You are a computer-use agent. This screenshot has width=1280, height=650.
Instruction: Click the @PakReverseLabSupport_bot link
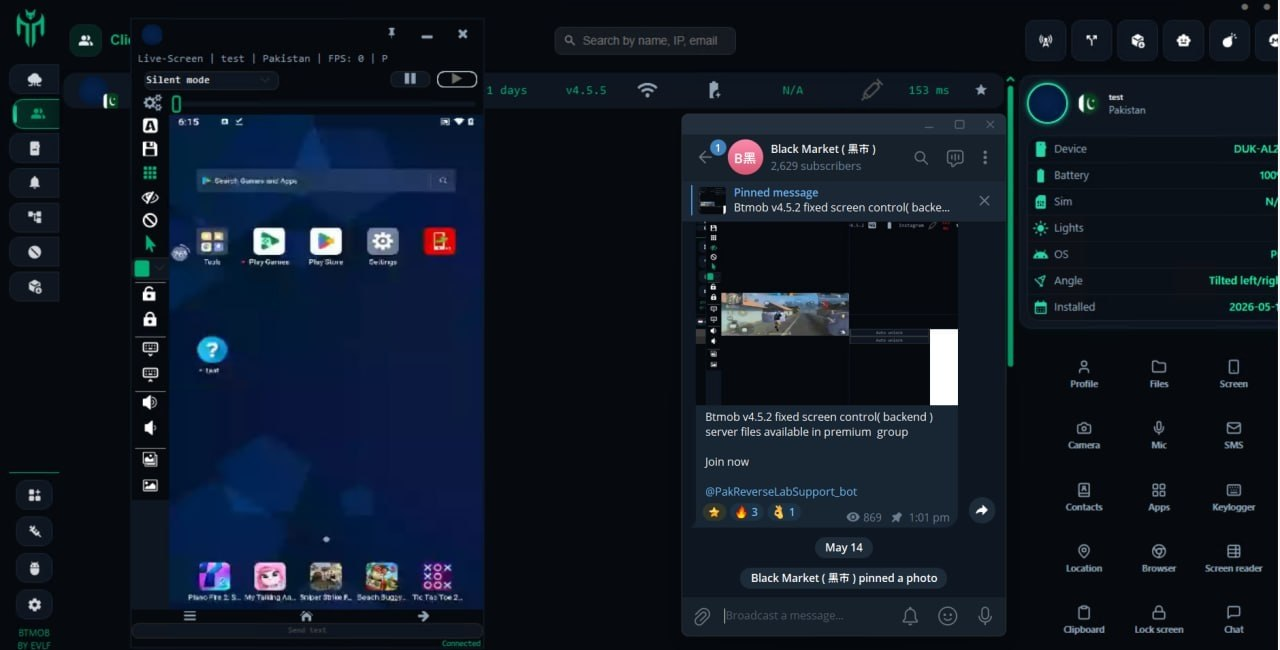781,492
